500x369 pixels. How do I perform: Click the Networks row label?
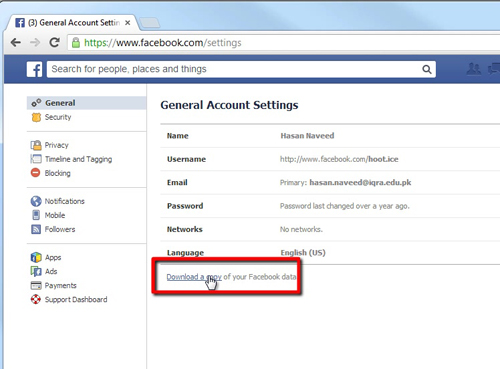[185, 229]
